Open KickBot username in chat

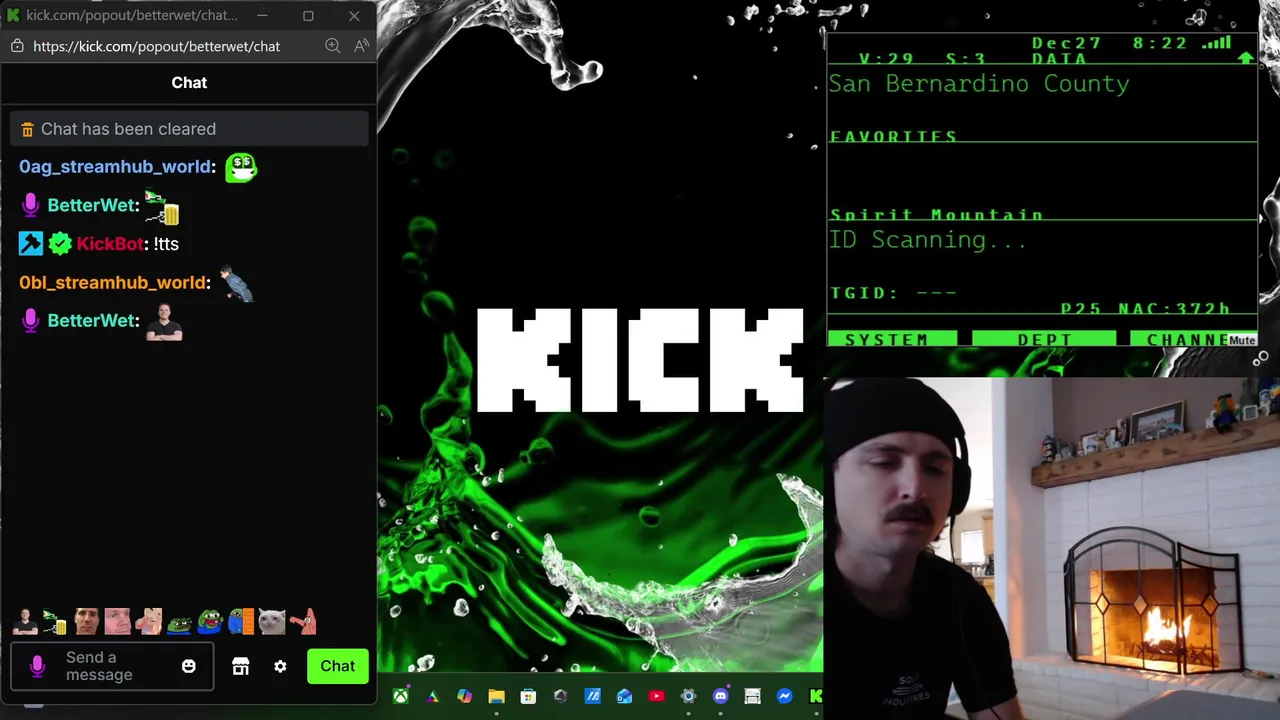point(110,244)
